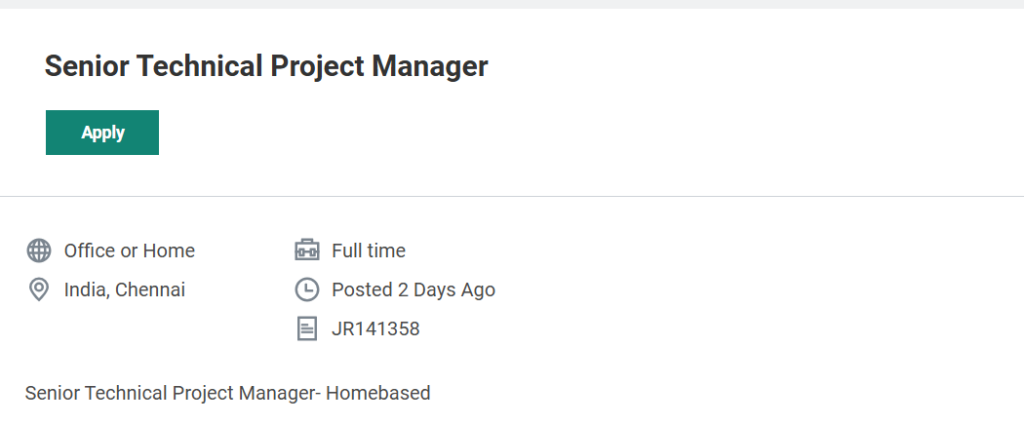Image resolution: width=1024 pixels, height=424 pixels.
Task: Click the globe icon beside Office or Home
Action: pos(39,250)
